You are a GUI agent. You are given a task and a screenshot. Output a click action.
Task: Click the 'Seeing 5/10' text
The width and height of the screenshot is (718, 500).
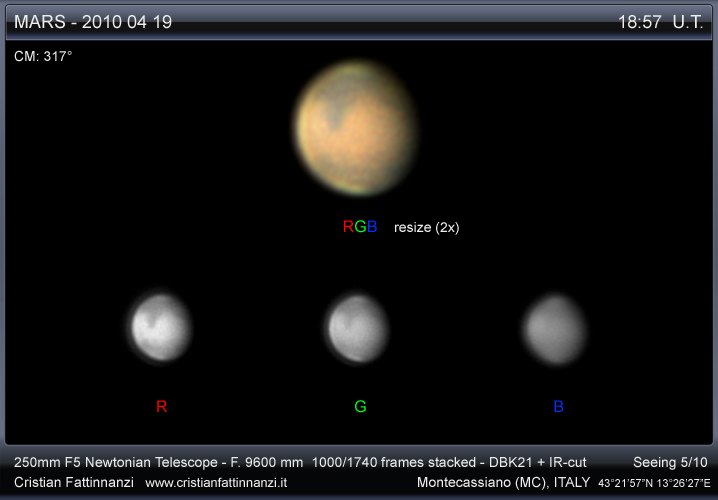pos(670,462)
